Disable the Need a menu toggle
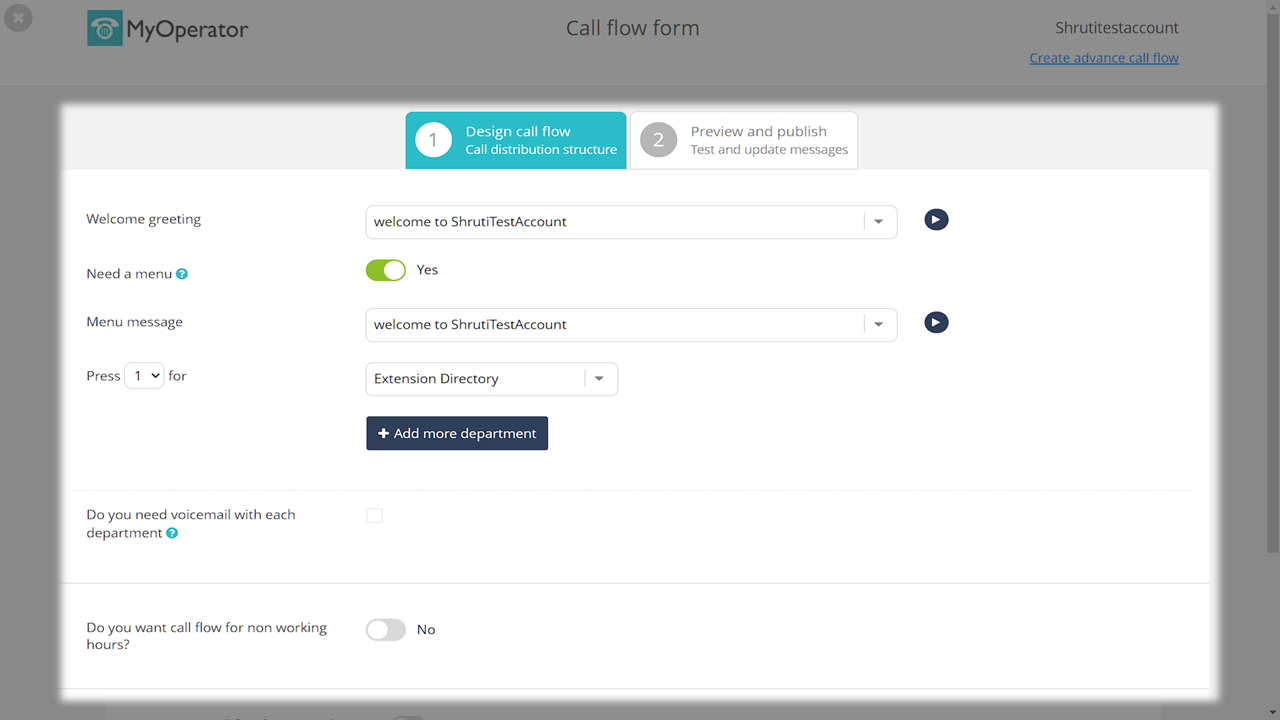1280x720 pixels. pos(386,270)
